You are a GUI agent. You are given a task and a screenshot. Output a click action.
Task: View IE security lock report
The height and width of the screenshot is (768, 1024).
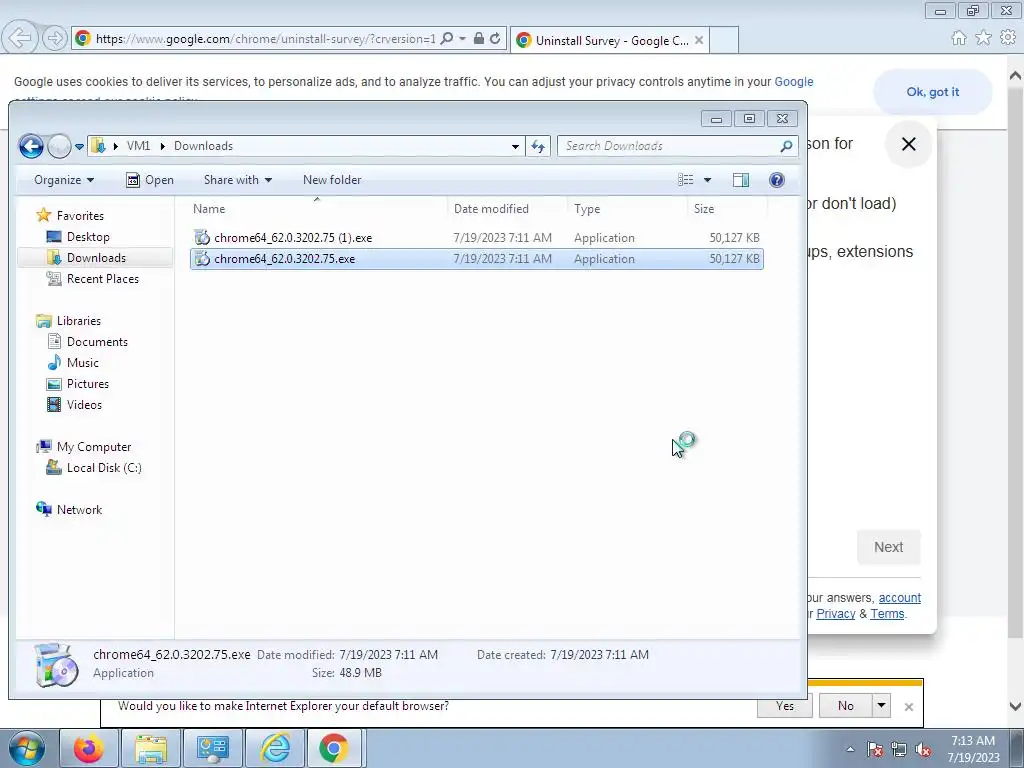(x=479, y=39)
